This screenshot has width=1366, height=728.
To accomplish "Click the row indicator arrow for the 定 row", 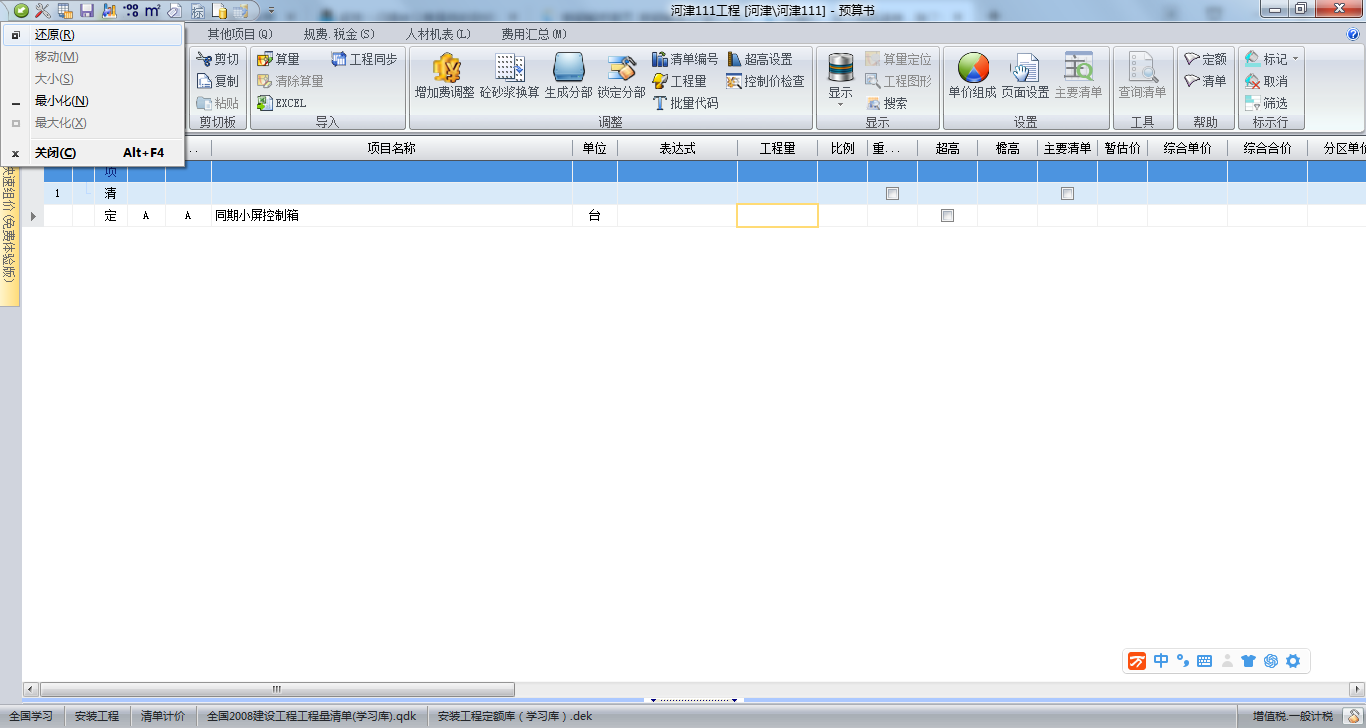I will pyautogui.click(x=33, y=216).
